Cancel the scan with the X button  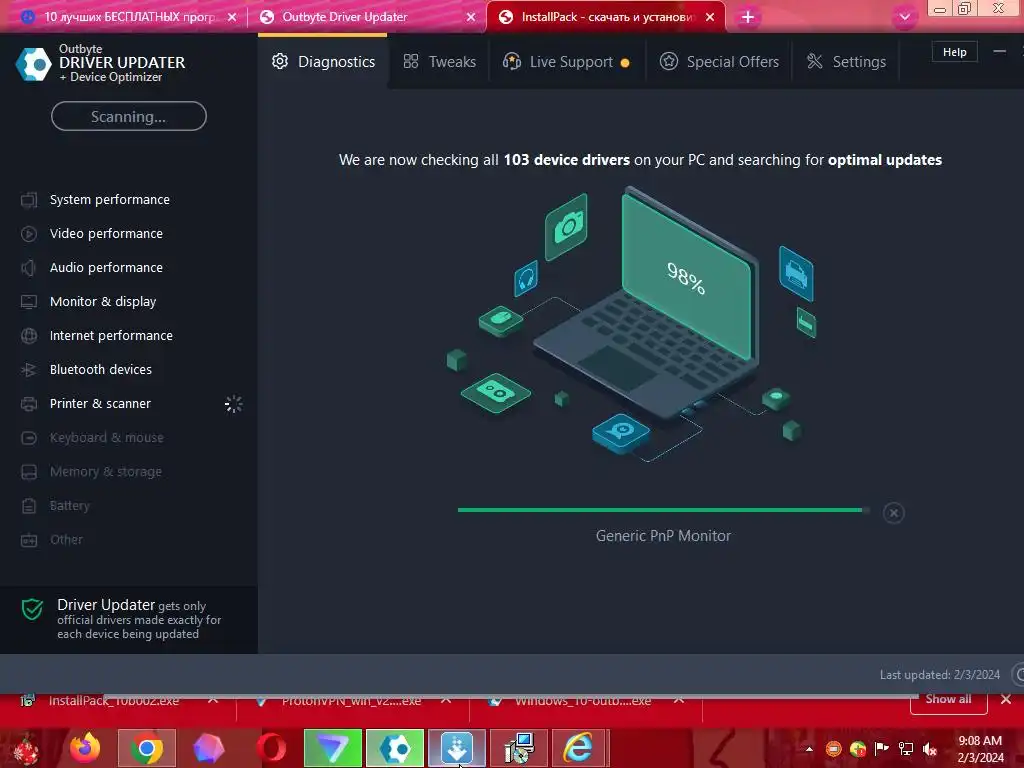893,513
